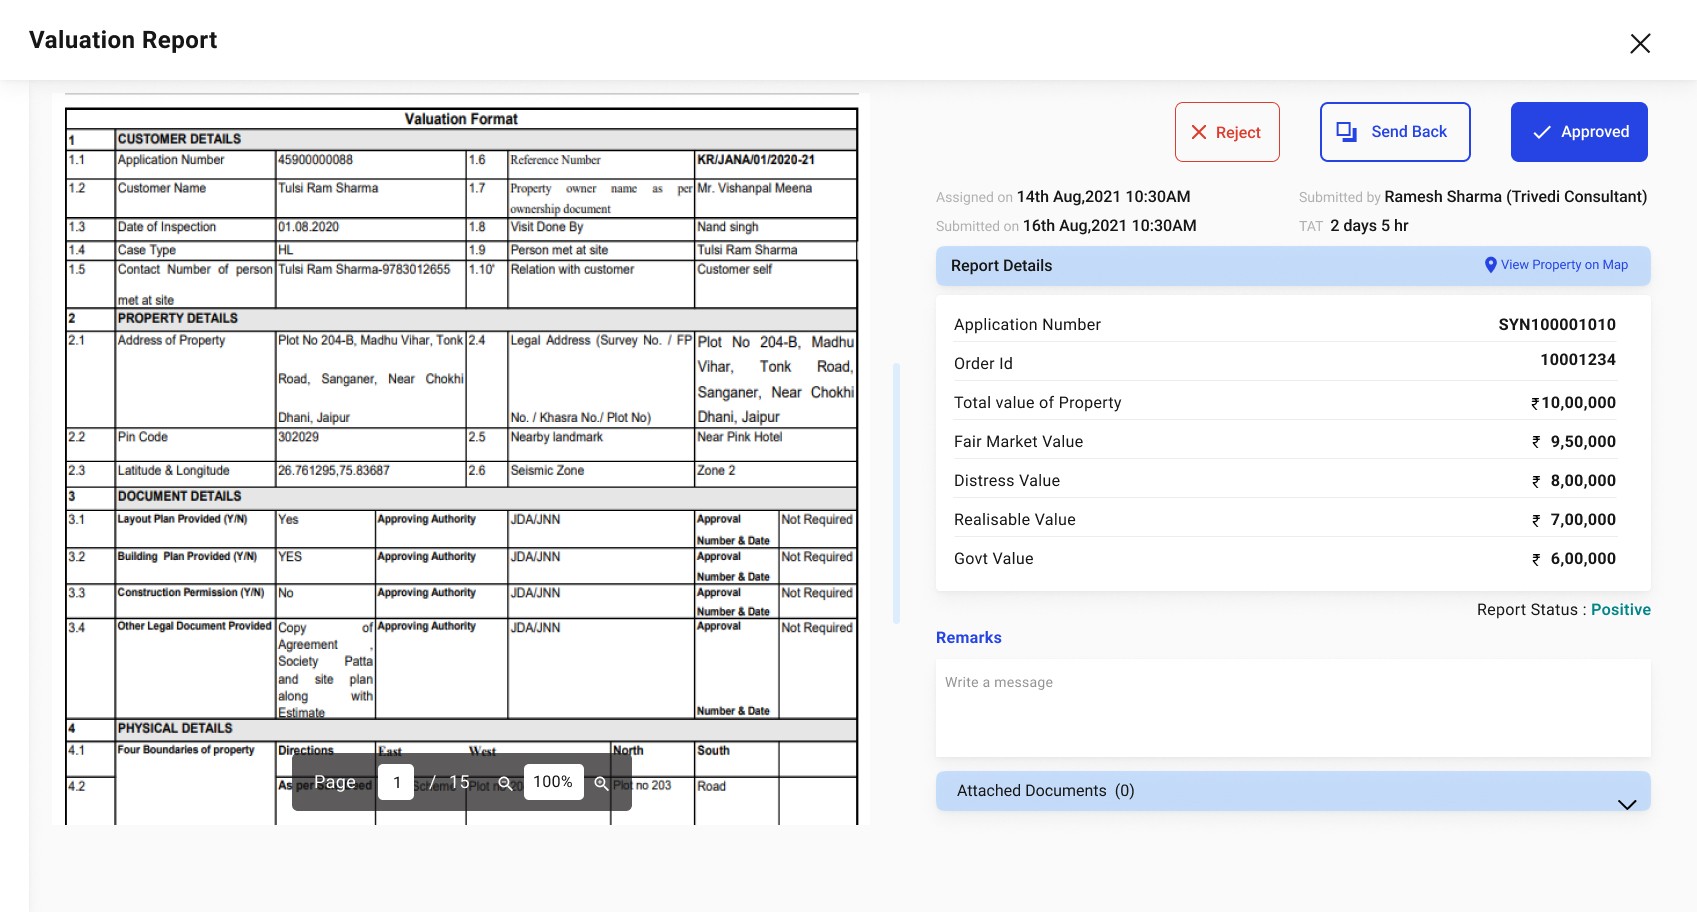Screen dimensions: 1697x912
Task: Click reference number KR/JANA/01/2020-21 in document
Action: pyautogui.click(x=756, y=160)
